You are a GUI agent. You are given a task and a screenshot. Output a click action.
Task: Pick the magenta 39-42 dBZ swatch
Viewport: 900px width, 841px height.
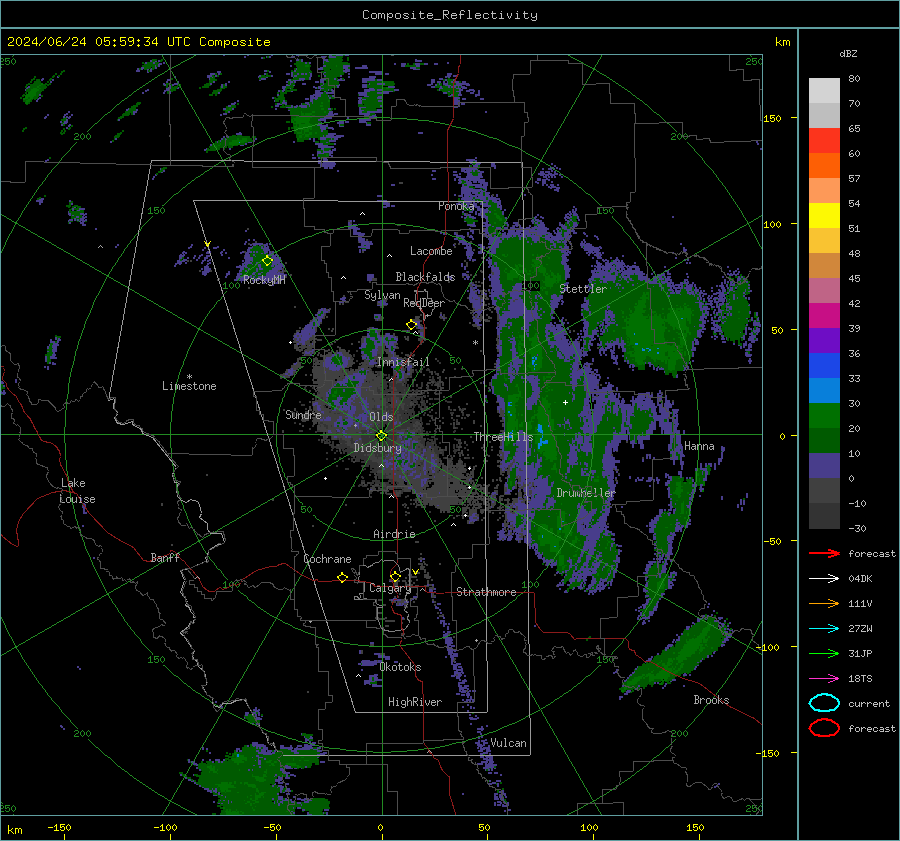[x=824, y=316]
